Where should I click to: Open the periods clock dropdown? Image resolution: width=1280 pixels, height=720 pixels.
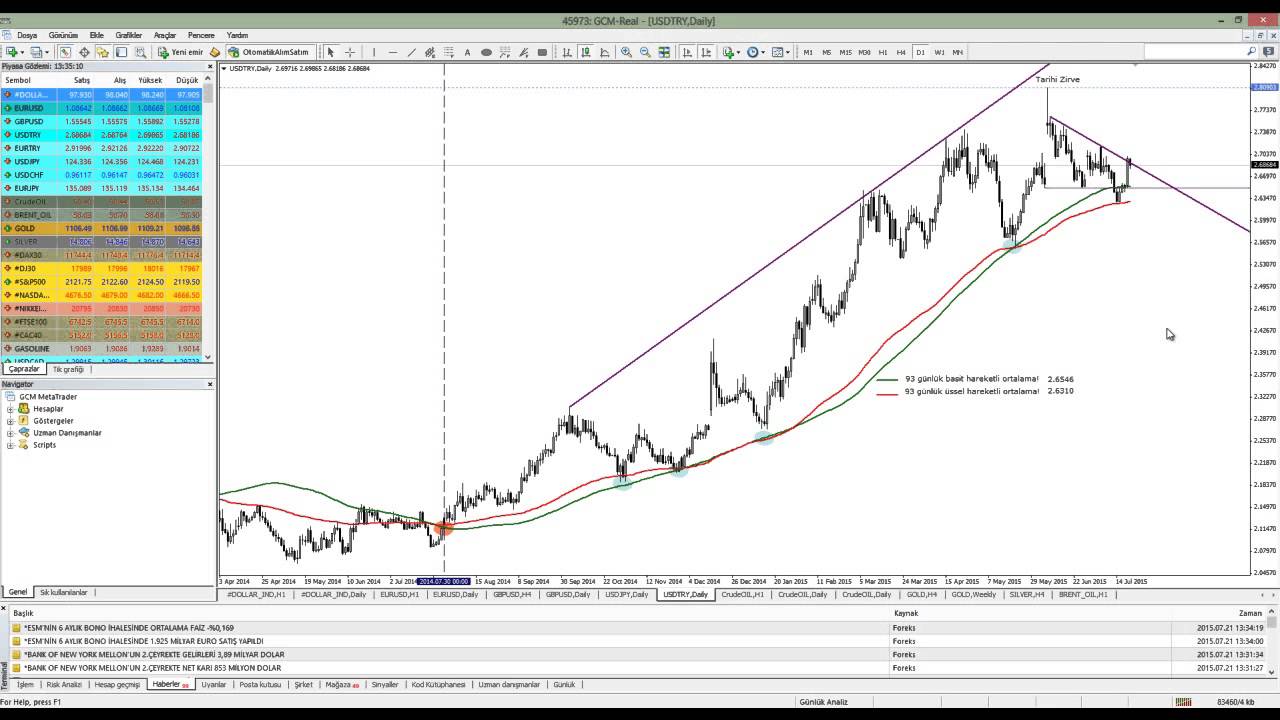point(755,52)
